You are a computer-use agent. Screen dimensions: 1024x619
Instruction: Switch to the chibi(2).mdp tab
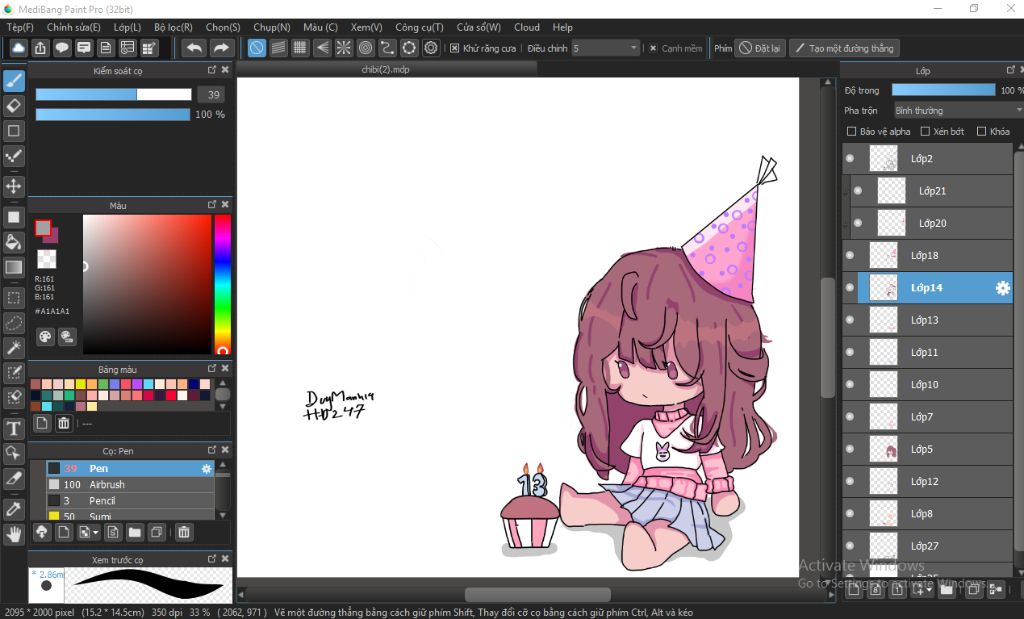(386, 69)
